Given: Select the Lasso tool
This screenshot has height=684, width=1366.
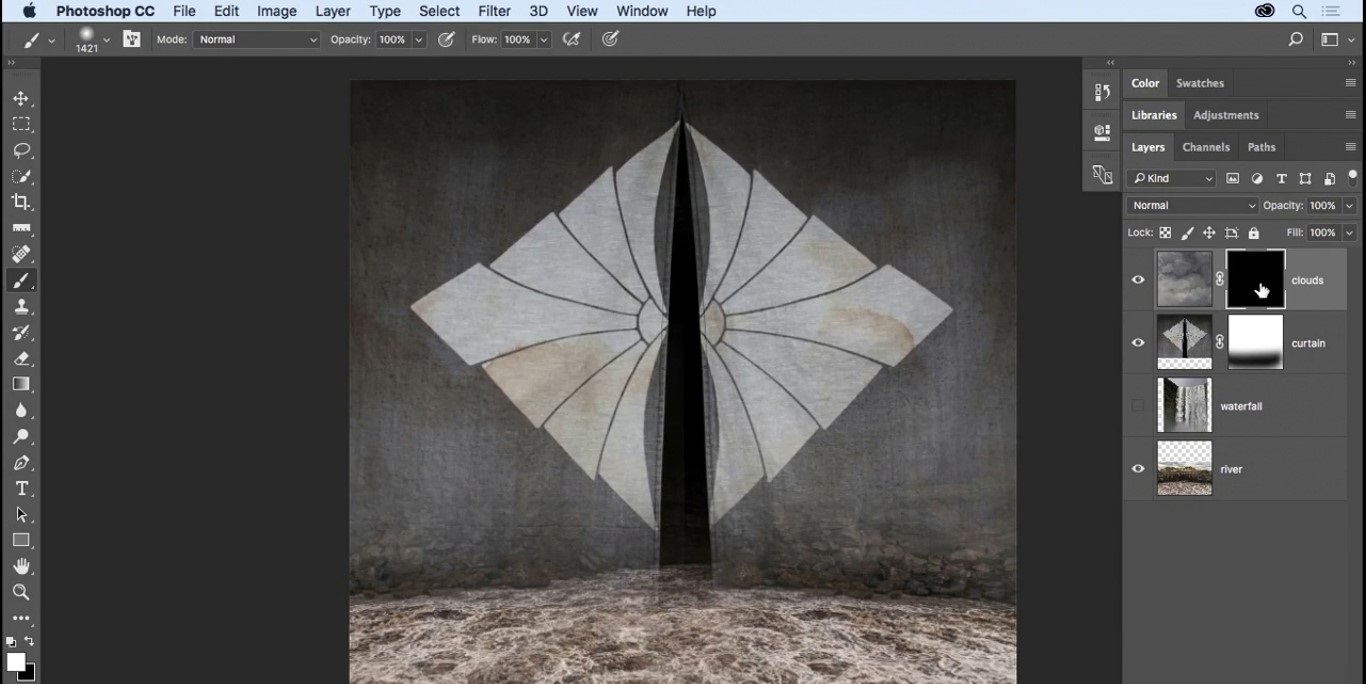Looking at the screenshot, I should tap(21, 151).
